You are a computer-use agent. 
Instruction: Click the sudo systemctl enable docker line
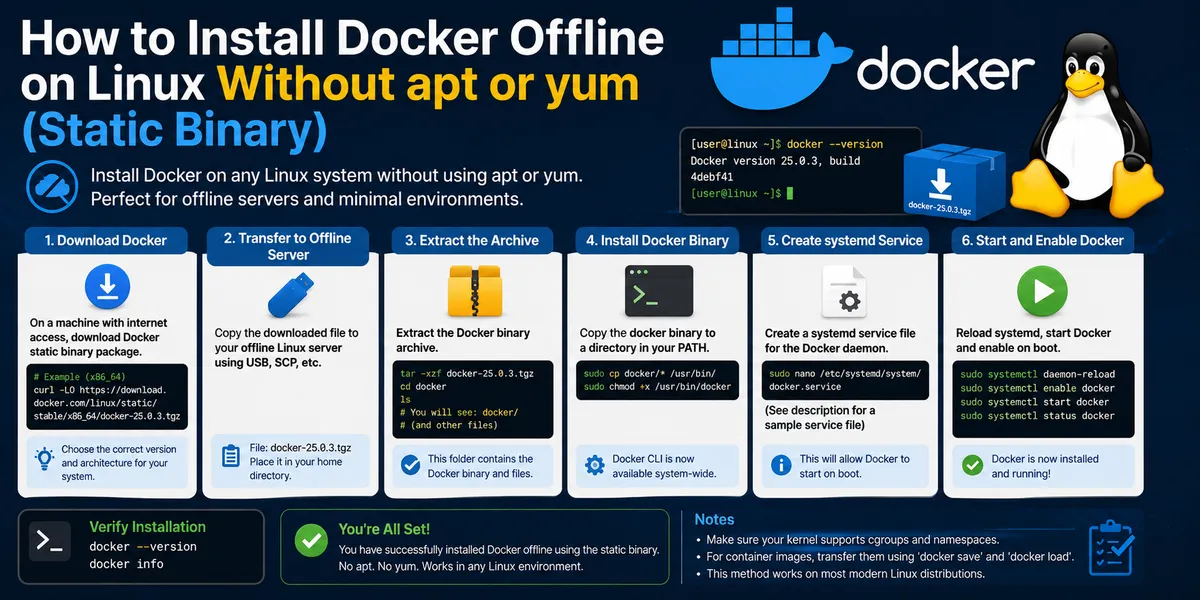tap(1037, 388)
